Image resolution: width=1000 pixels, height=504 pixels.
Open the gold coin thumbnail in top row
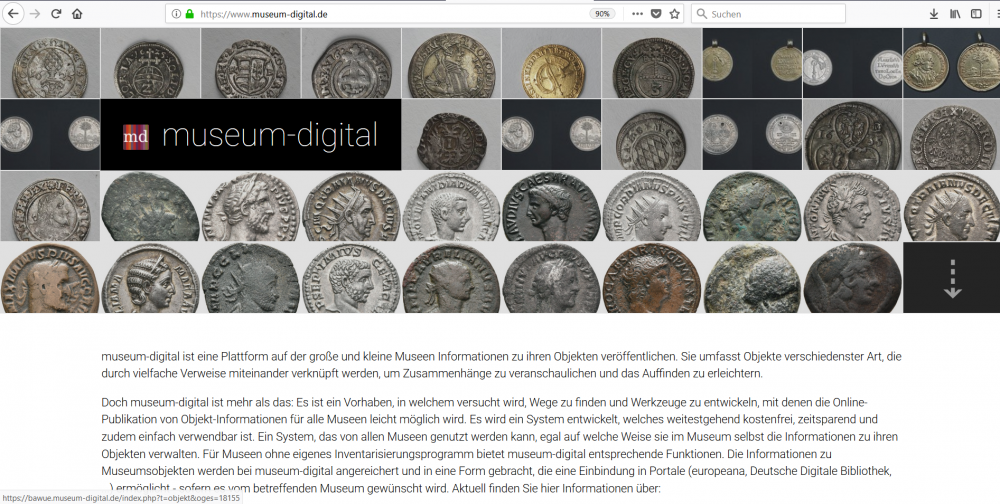[x=551, y=63]
